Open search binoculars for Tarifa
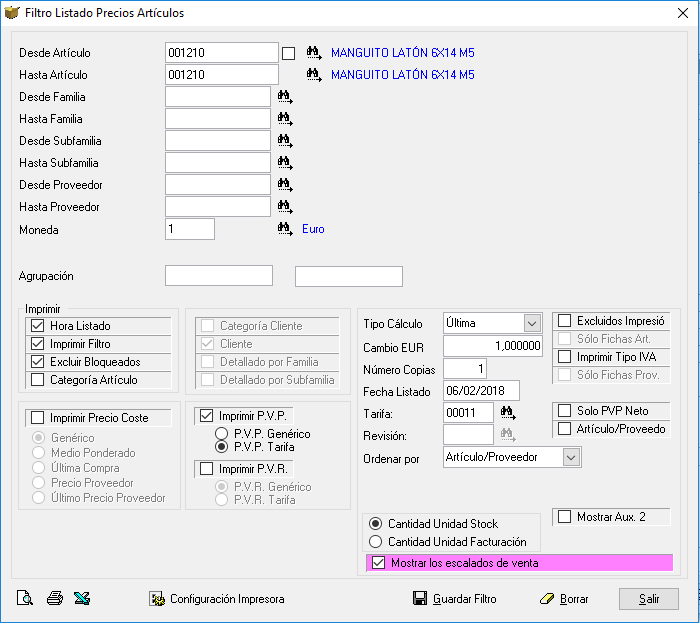The image size is (700, 623). point(508,413)
